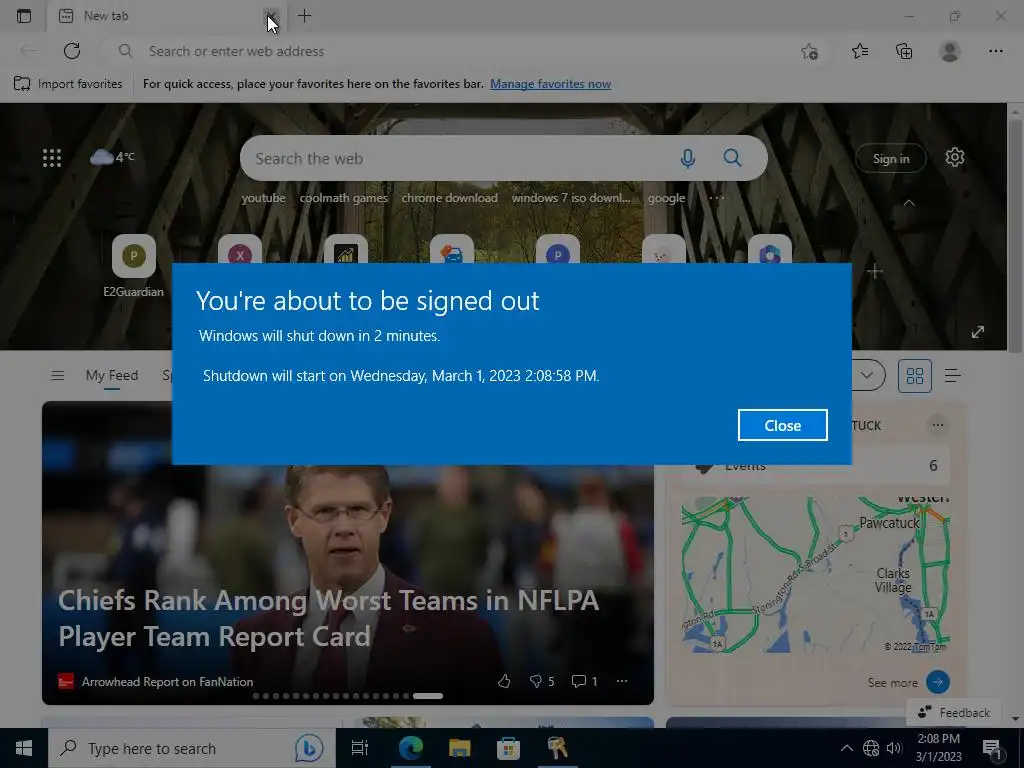Viewport: 1024px width, 768px height.
Task: Open the notification center
Action: point(993,748)
